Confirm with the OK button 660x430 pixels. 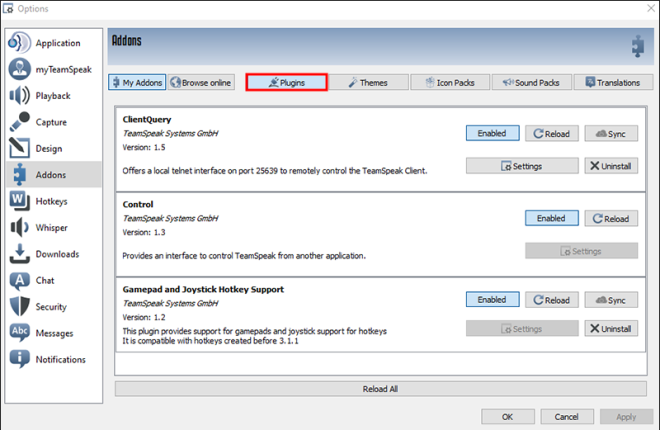pos(508,417)
